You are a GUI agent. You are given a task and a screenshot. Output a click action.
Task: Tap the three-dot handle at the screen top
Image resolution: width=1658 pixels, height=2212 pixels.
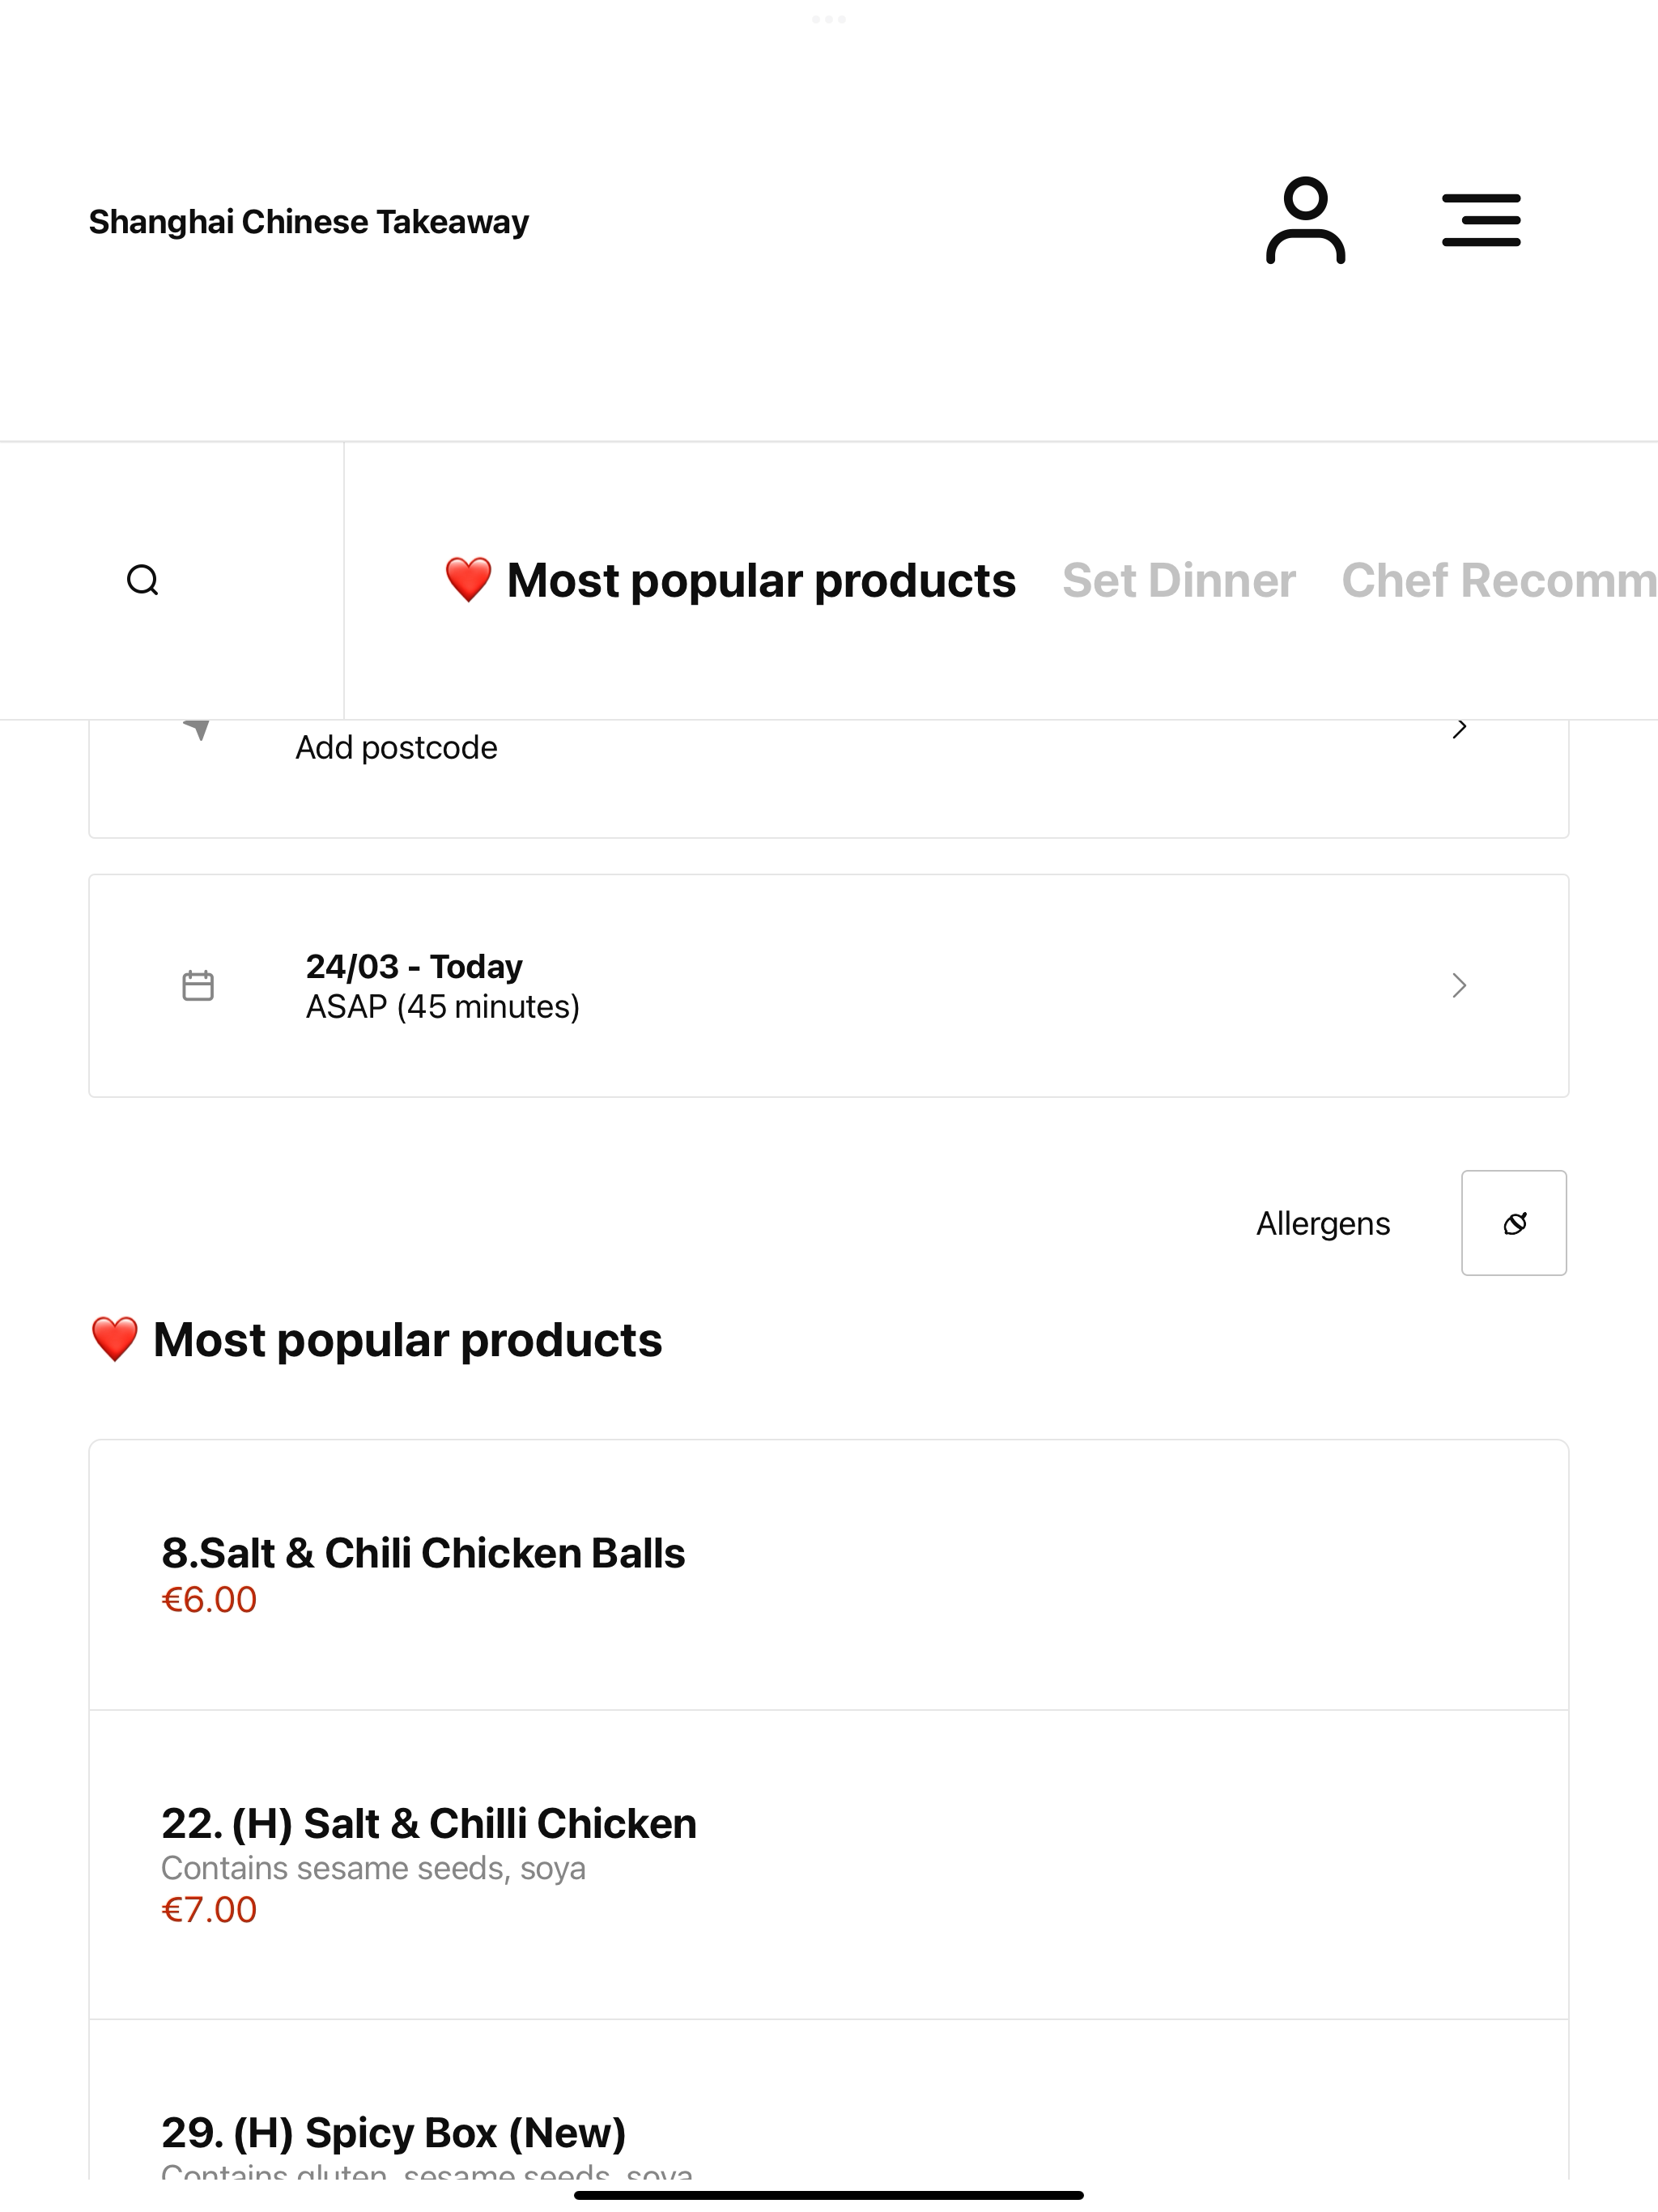pyautogui.click(x=829, y=19)
